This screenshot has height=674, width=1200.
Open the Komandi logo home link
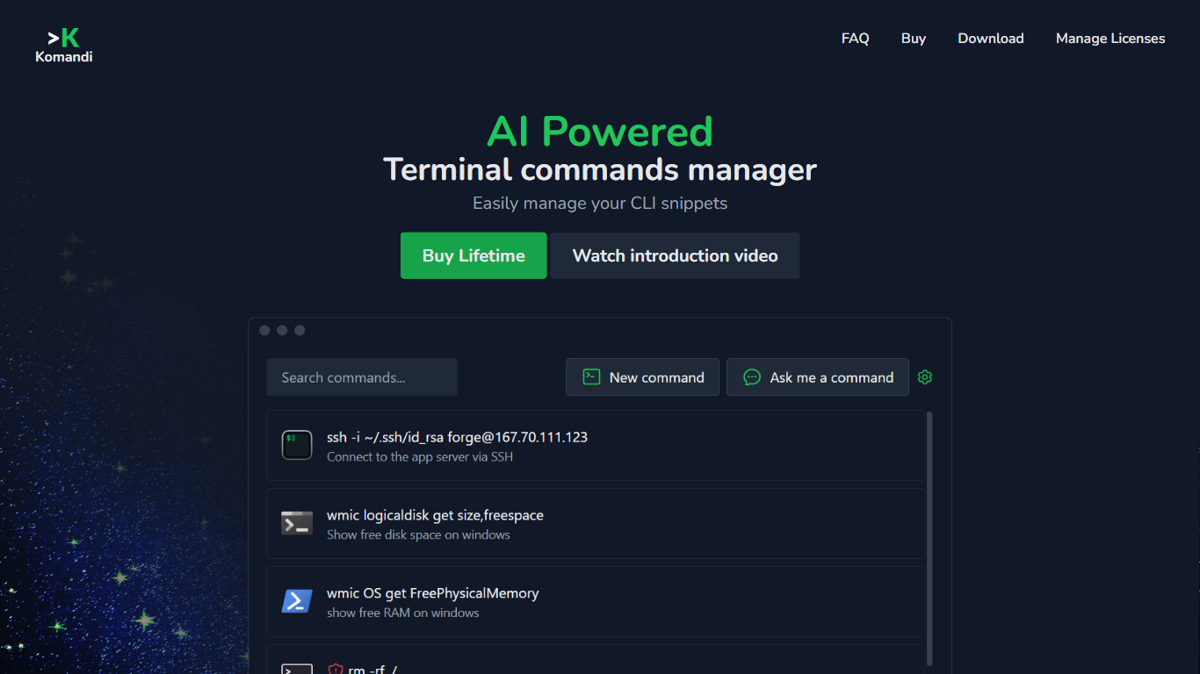[x=64, y=46]
